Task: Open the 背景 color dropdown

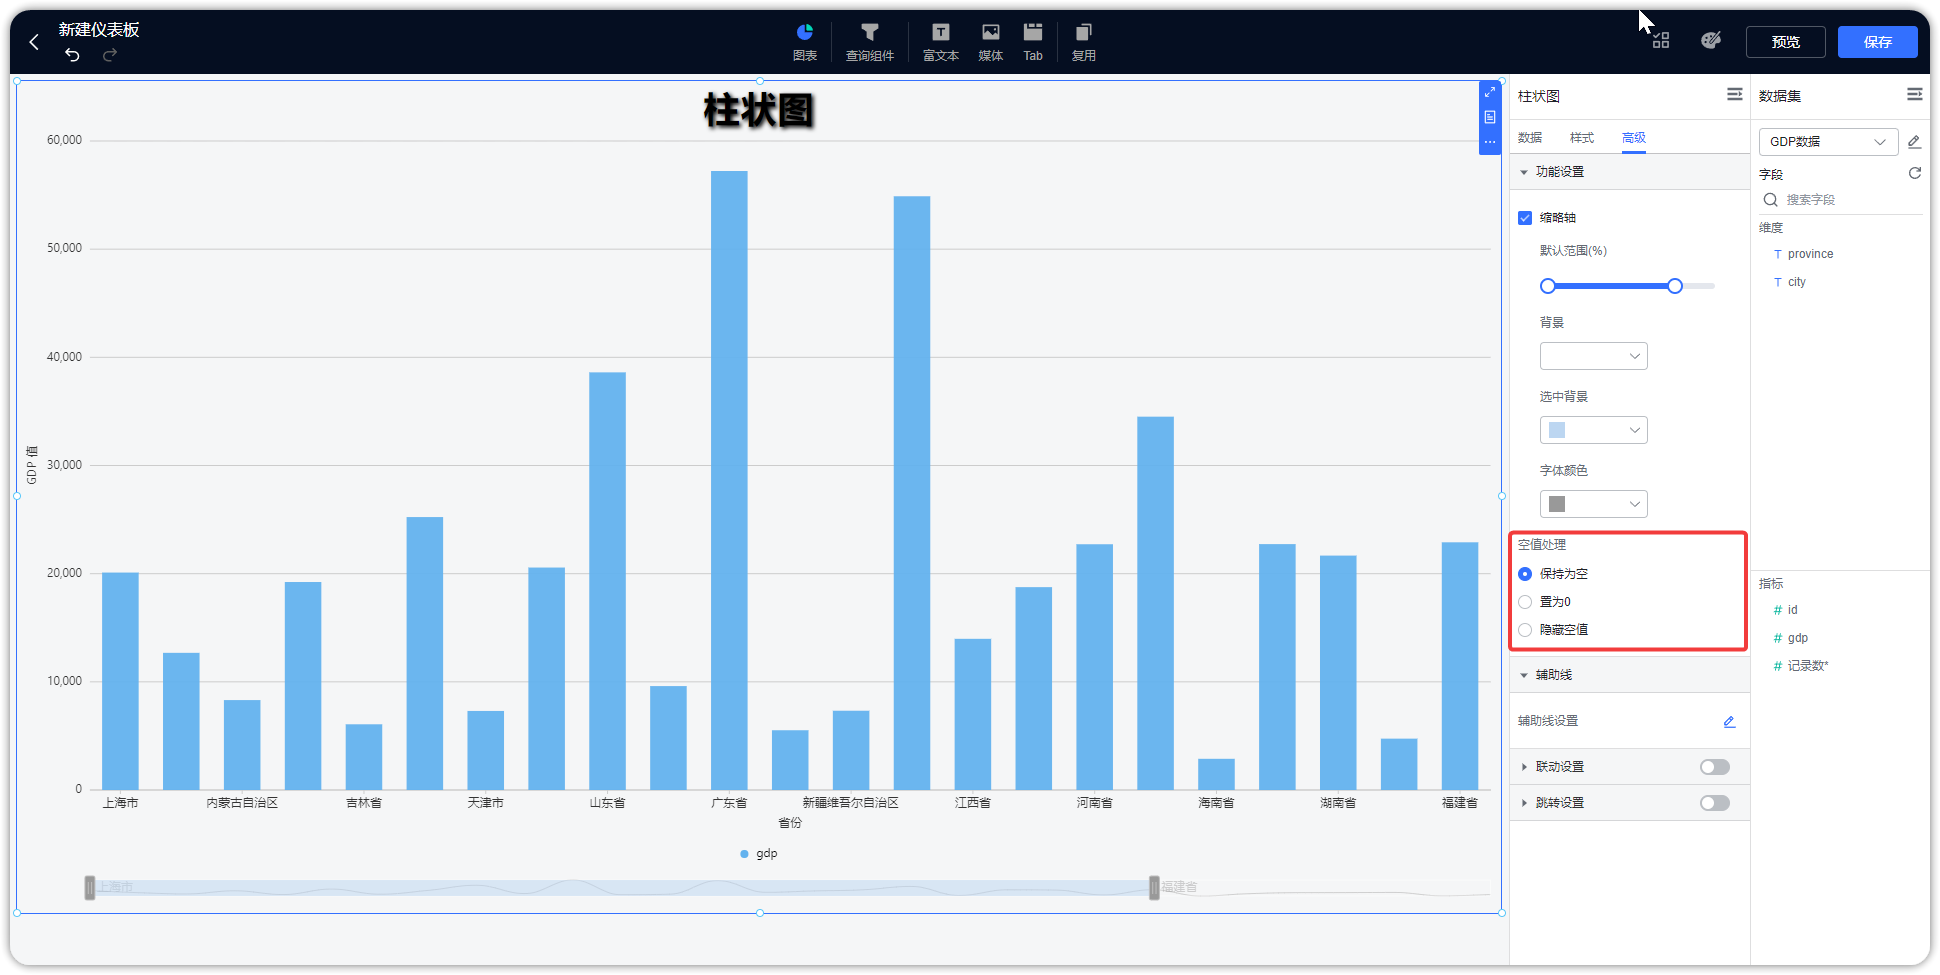Action: click(x=1594, y=356)
